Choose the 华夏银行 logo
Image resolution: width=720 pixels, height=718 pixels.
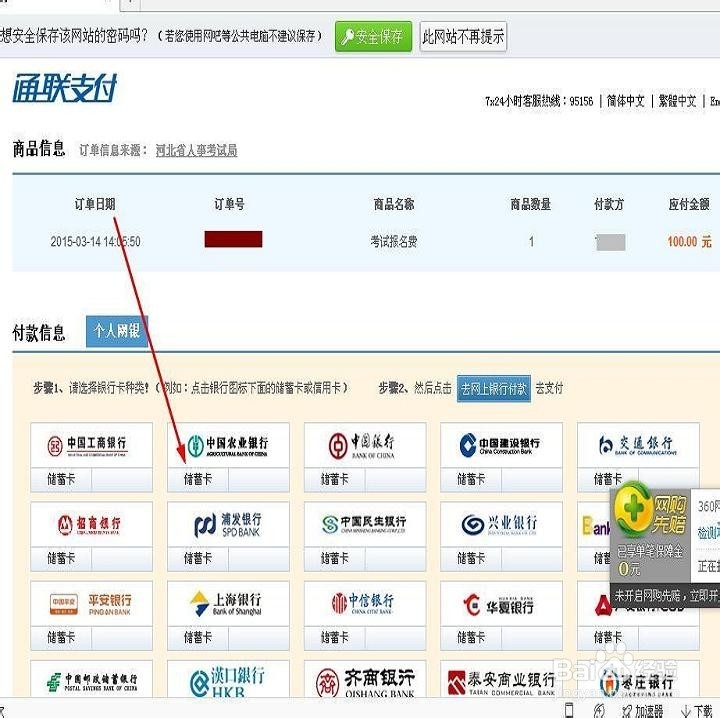(501, 603)
